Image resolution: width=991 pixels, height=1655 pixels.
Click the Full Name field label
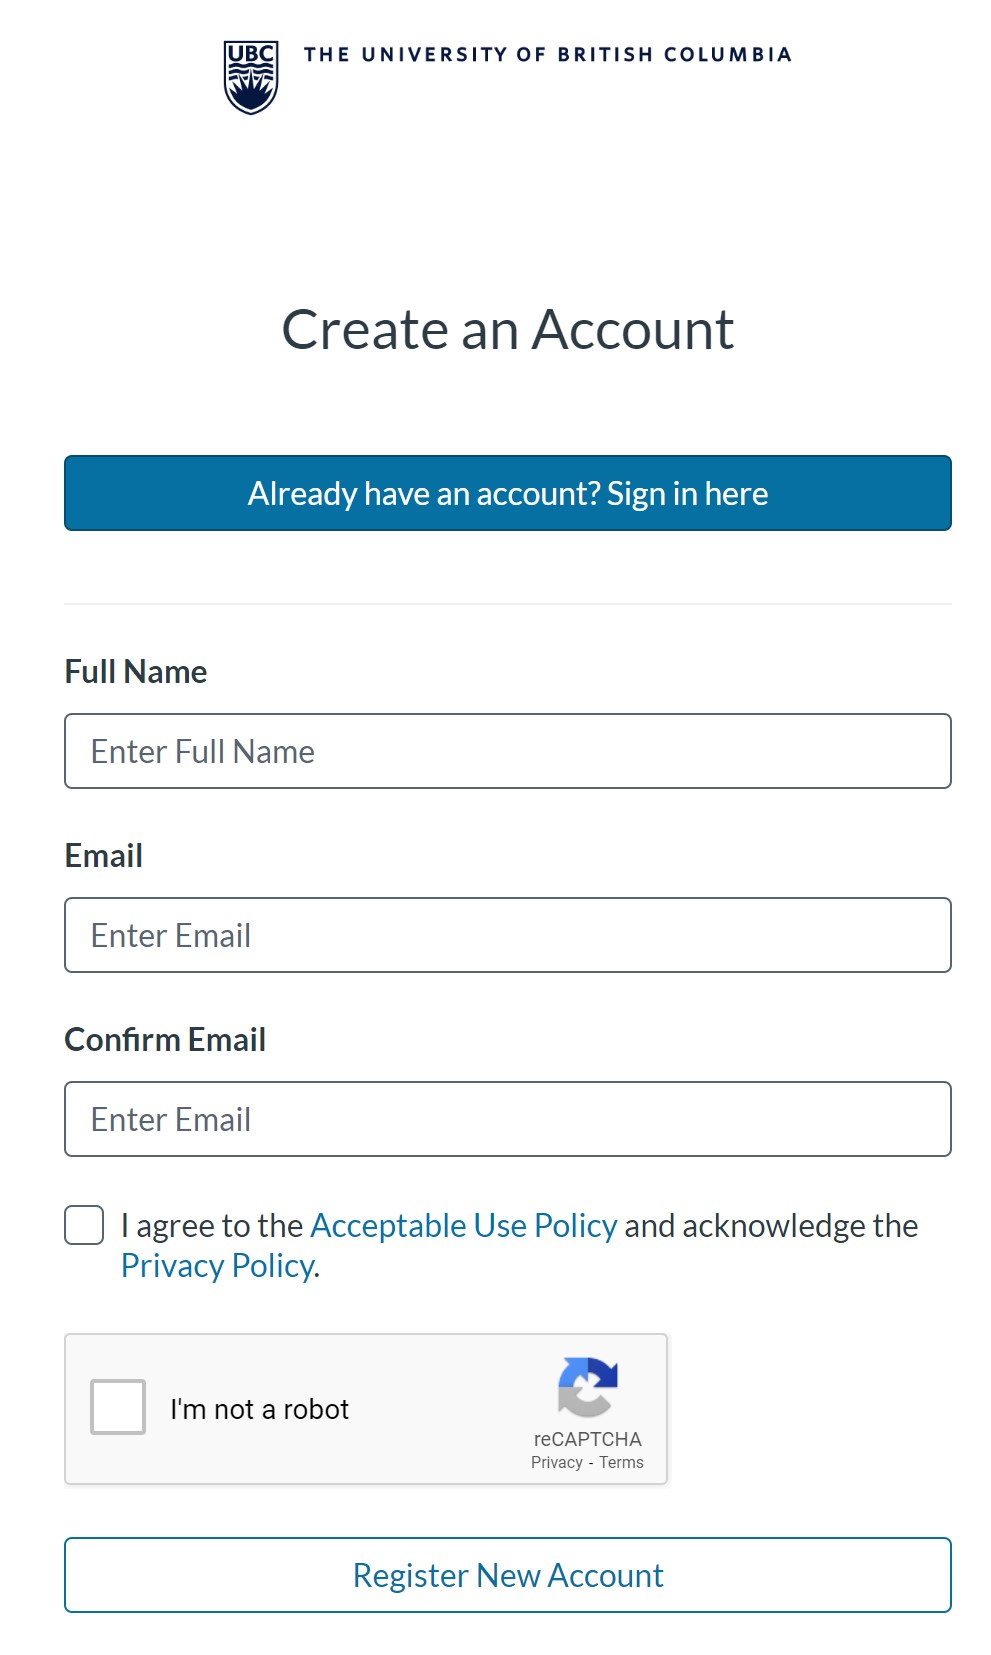[136, 672]
